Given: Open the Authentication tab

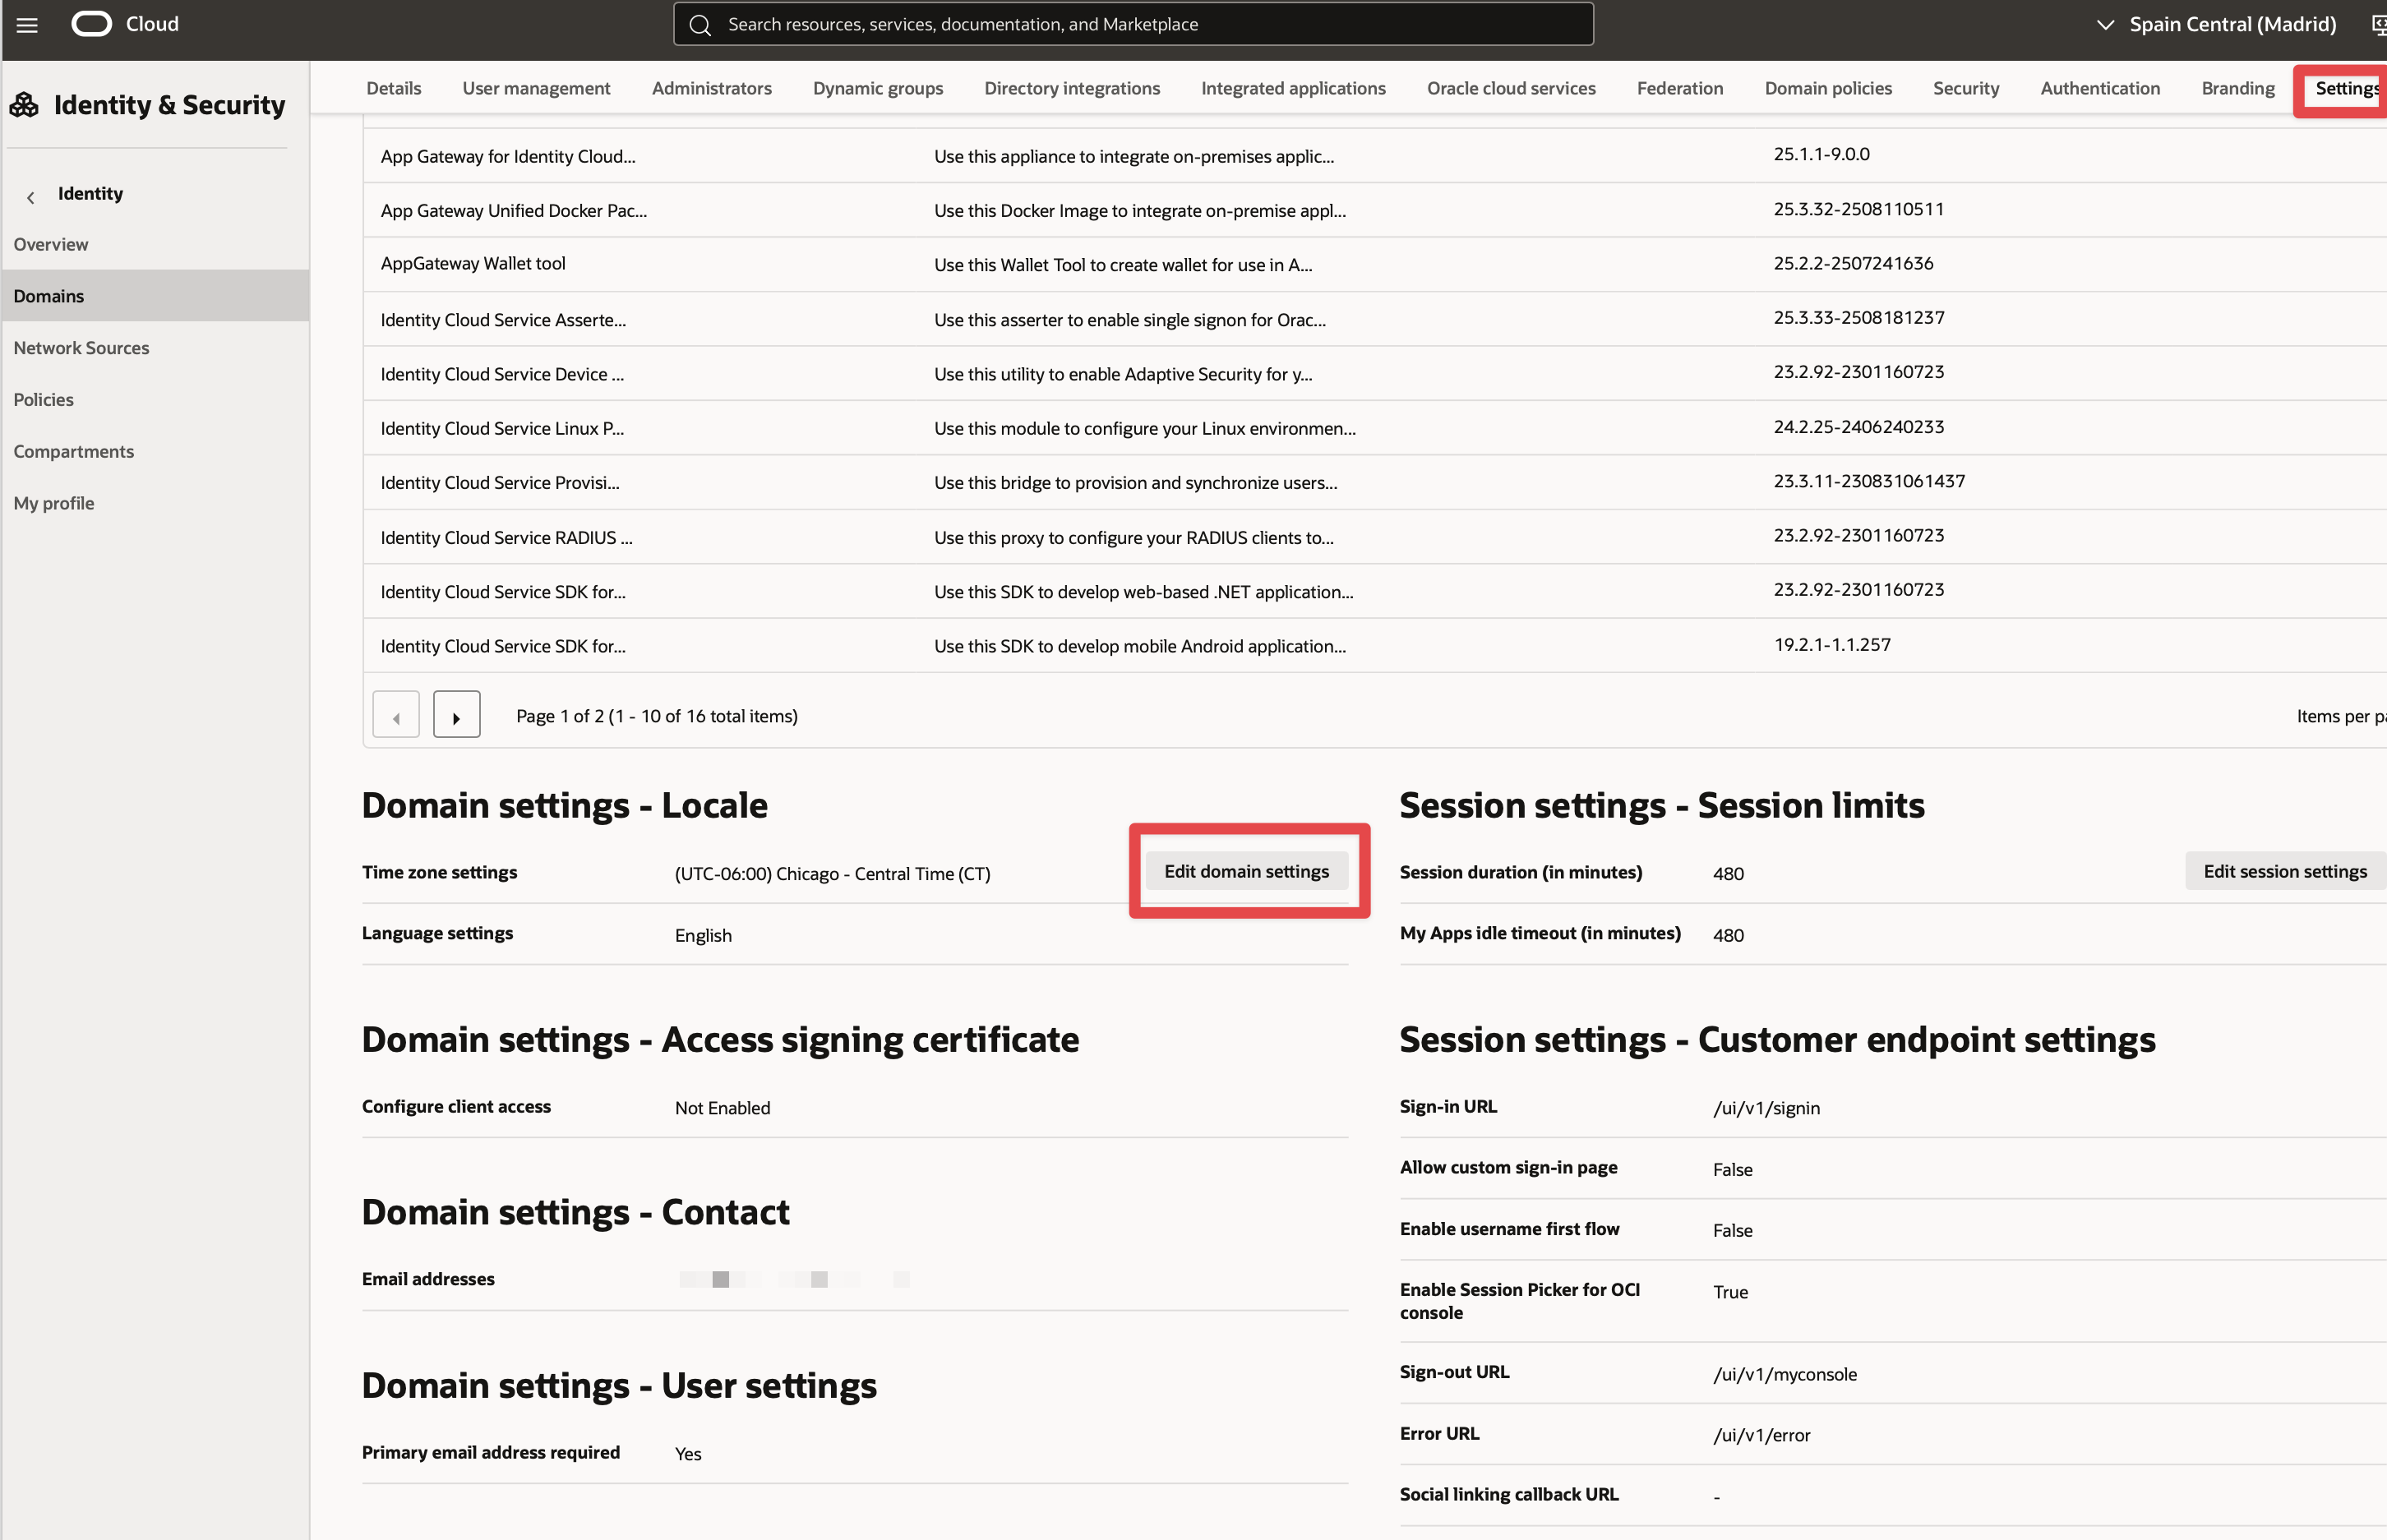Looking at the screenshot, I should tap(2099, 89).
